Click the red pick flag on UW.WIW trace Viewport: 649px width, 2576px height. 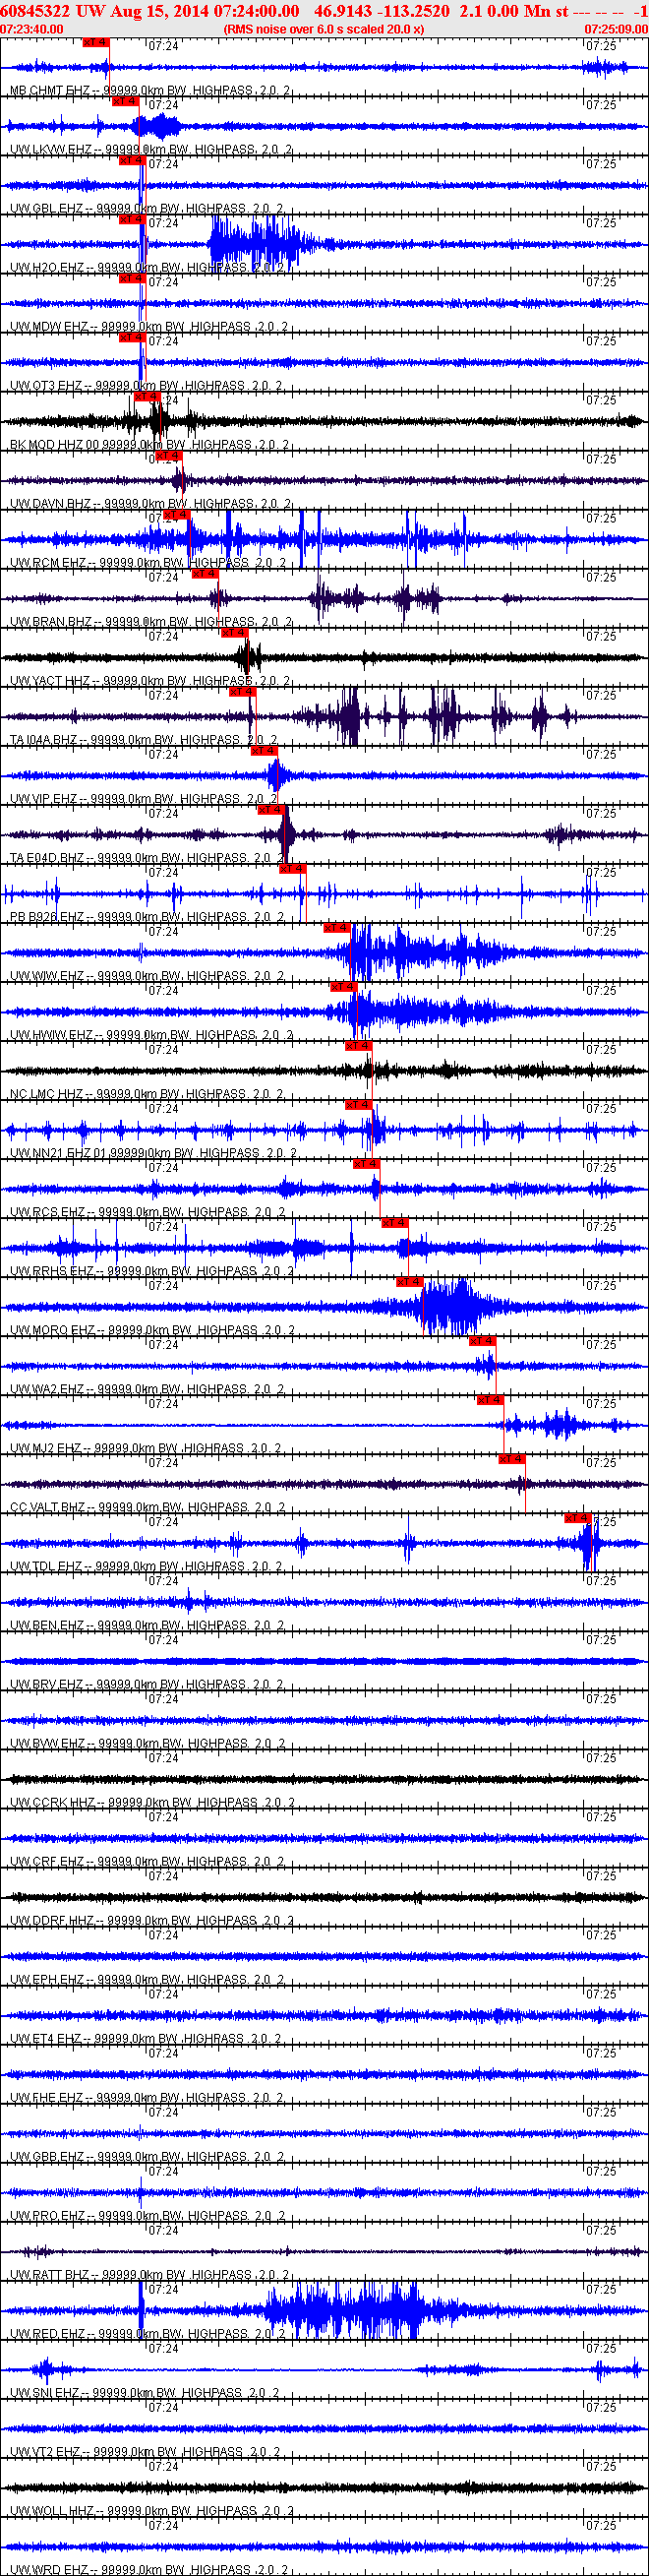[x=337, y=927]
